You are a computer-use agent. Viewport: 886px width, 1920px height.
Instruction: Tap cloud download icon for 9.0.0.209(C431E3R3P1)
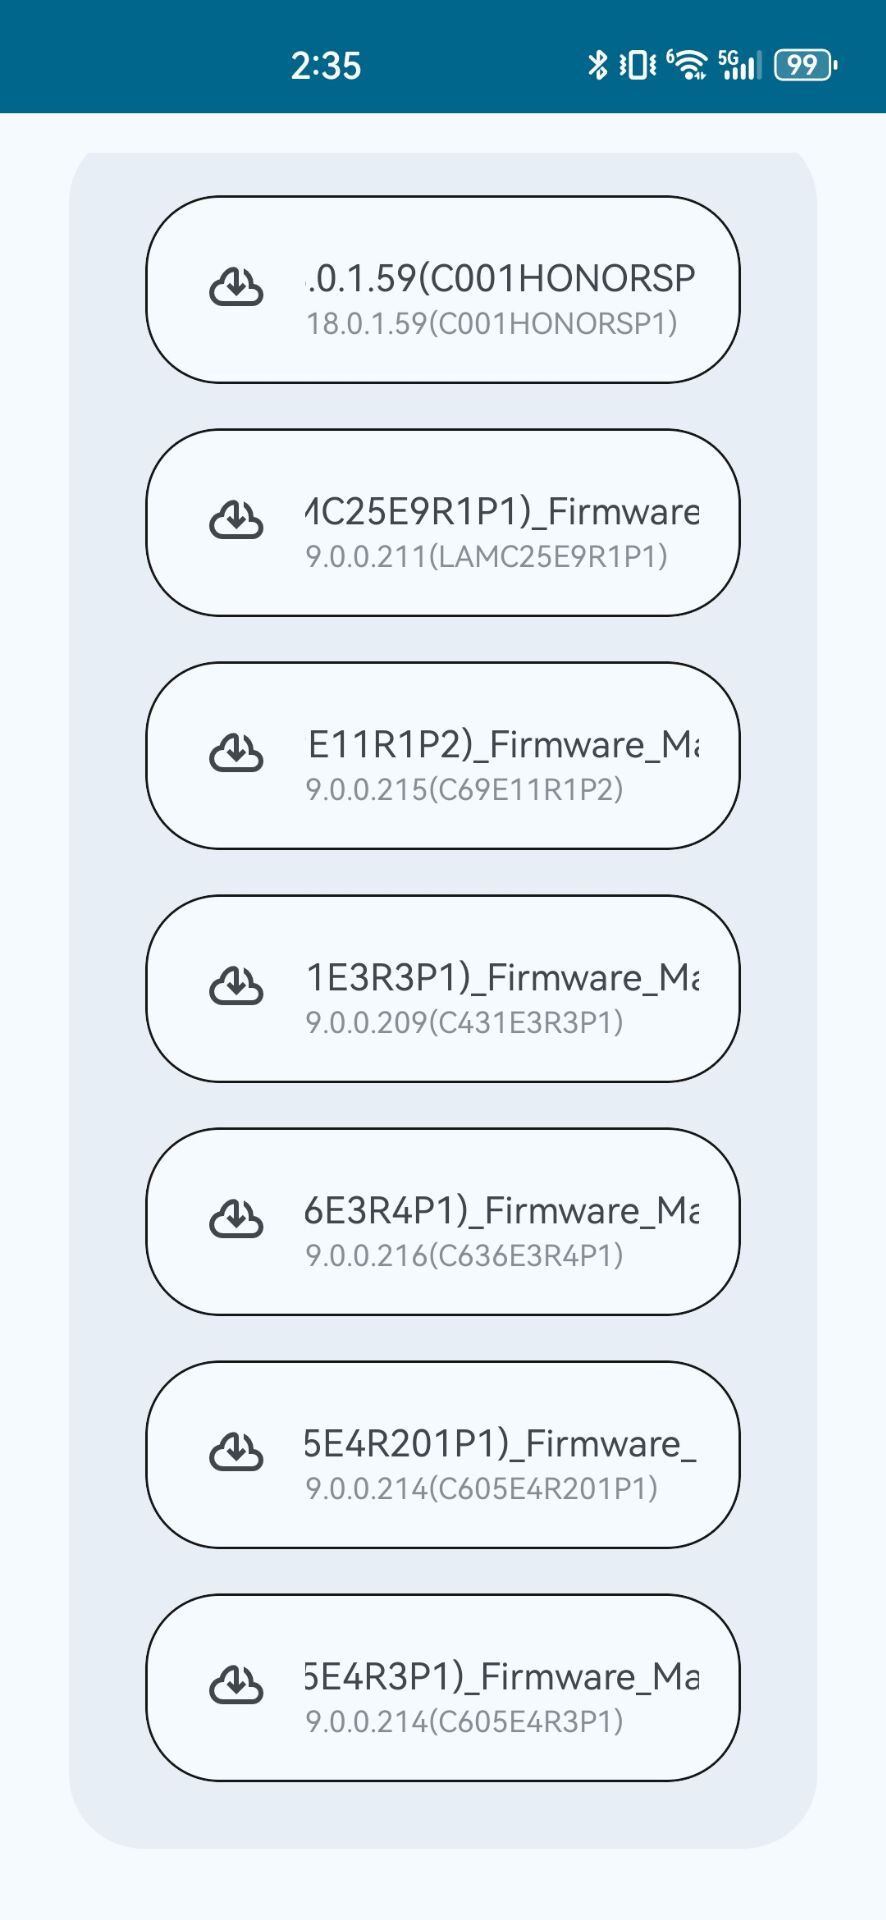pyautogui.click(x=236, y=987)
